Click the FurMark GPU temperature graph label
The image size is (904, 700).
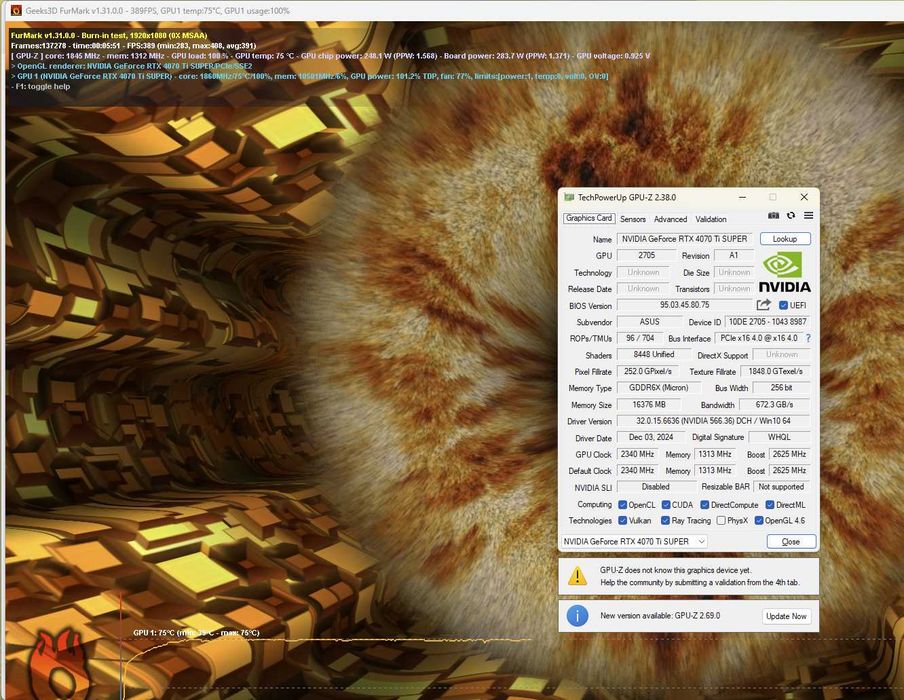[x=196, y=633]
